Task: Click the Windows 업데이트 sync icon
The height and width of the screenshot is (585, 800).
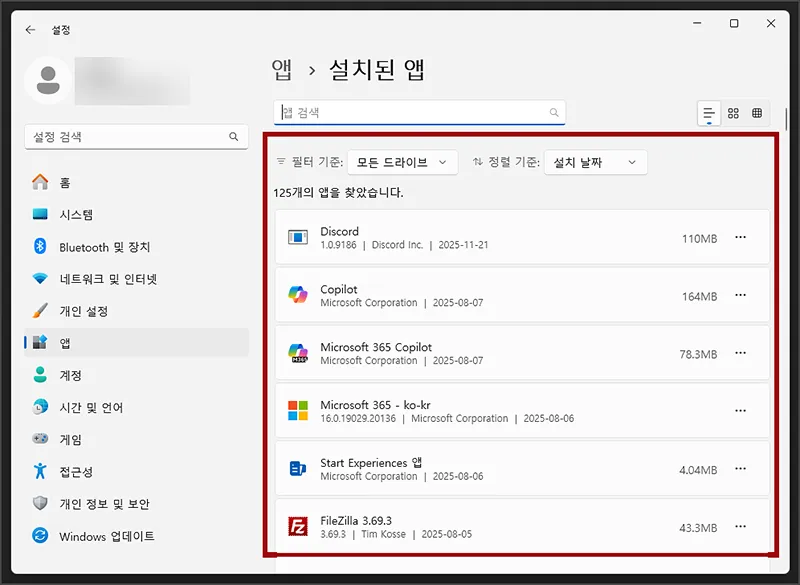Action: (x=40, y=536)
